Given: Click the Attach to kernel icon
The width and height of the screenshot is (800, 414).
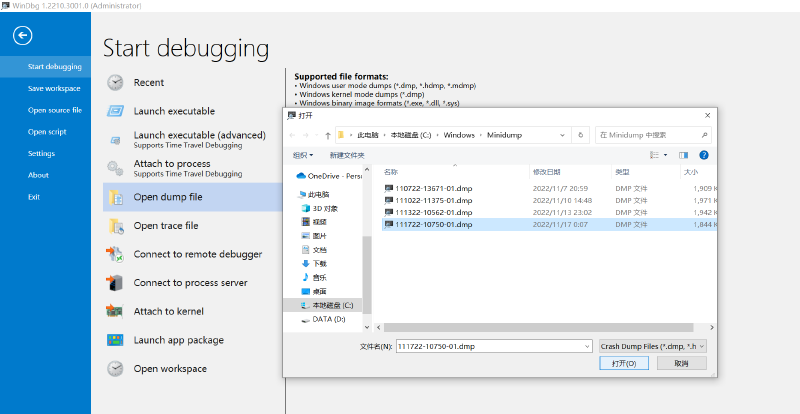Looking at the screenshot, I should click(x=115, y=311).
